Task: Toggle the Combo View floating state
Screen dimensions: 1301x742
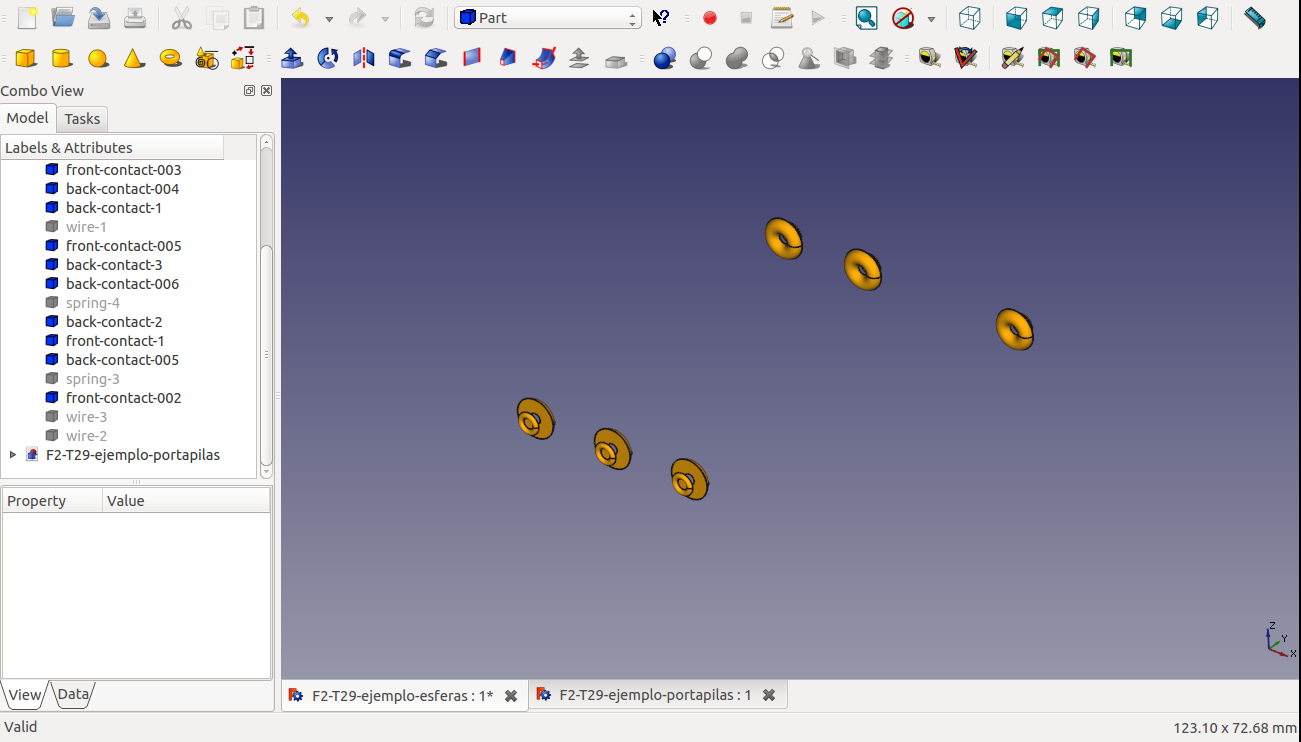Action: (x=250, y=91)
